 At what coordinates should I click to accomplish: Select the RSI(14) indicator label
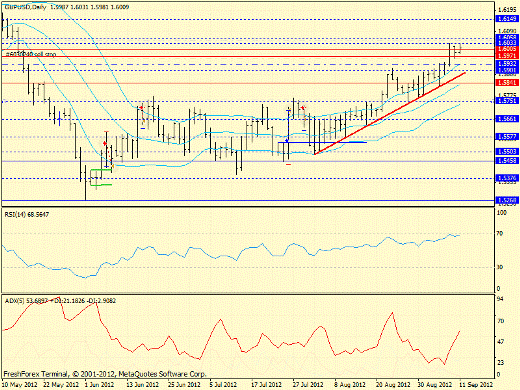[x=27, y=215]
